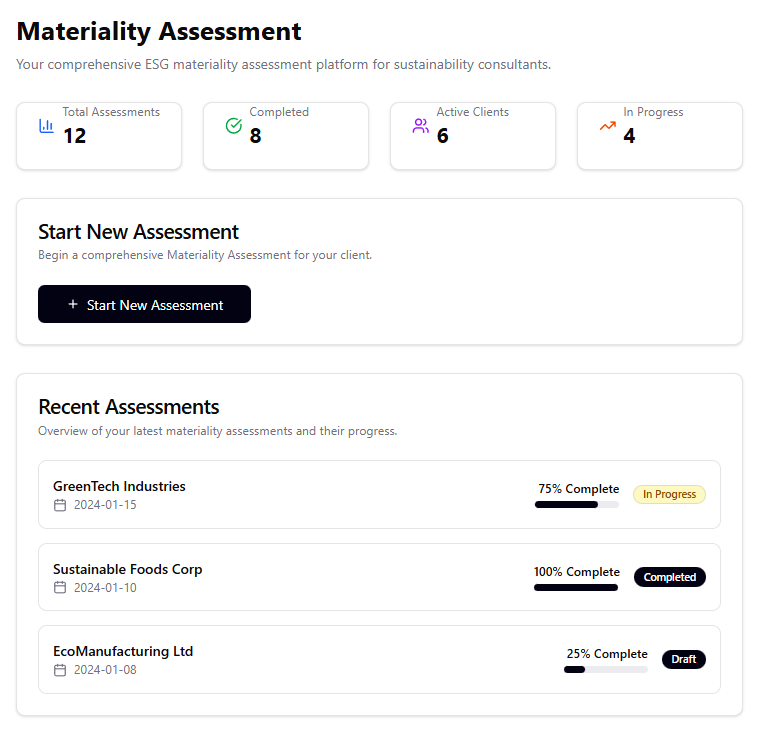The width and height of the screenshot is (761, 736).
Task: Click the calendar icon beside 2024-01-15
Action: point(60,505)
